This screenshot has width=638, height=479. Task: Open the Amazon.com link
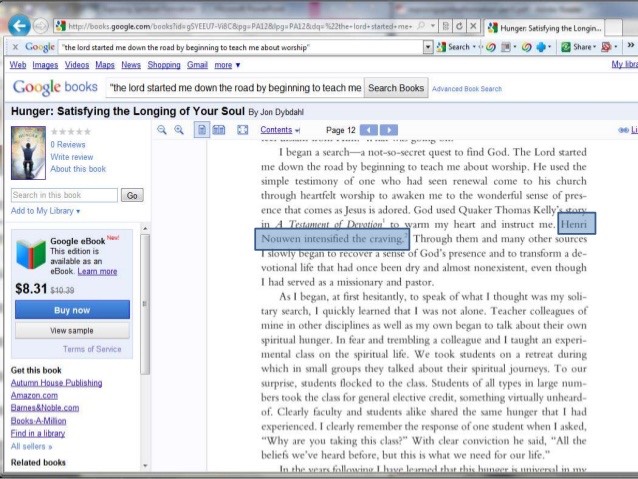point(34,395)
